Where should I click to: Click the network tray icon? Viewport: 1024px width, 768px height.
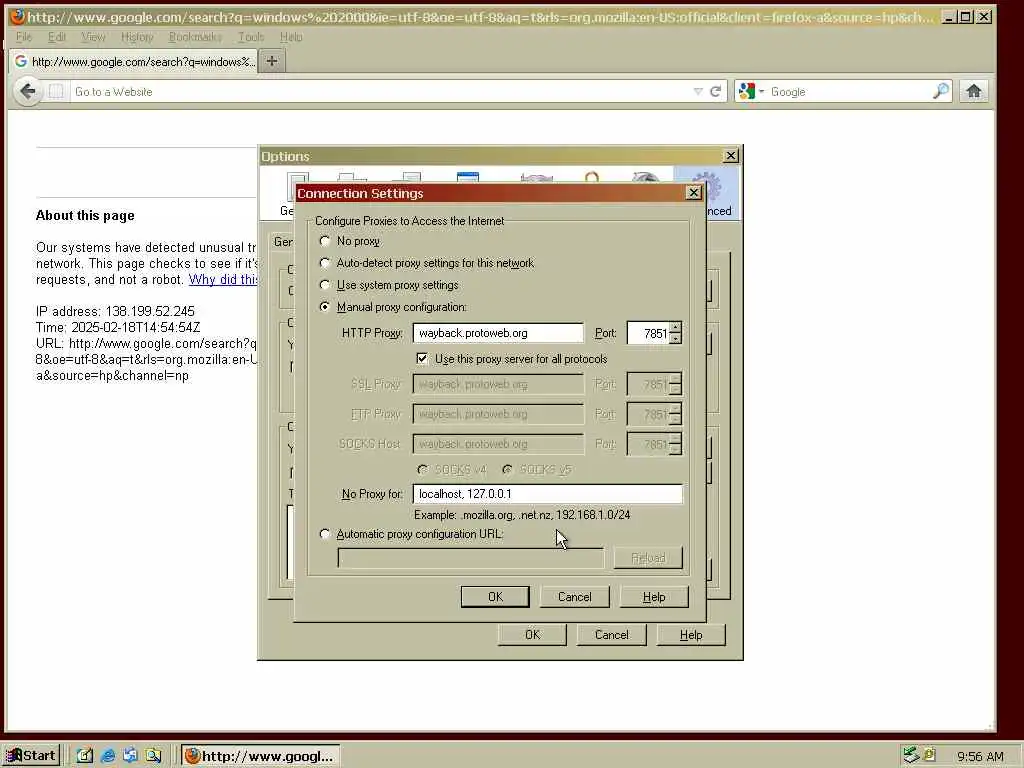[x=910, y=755]
